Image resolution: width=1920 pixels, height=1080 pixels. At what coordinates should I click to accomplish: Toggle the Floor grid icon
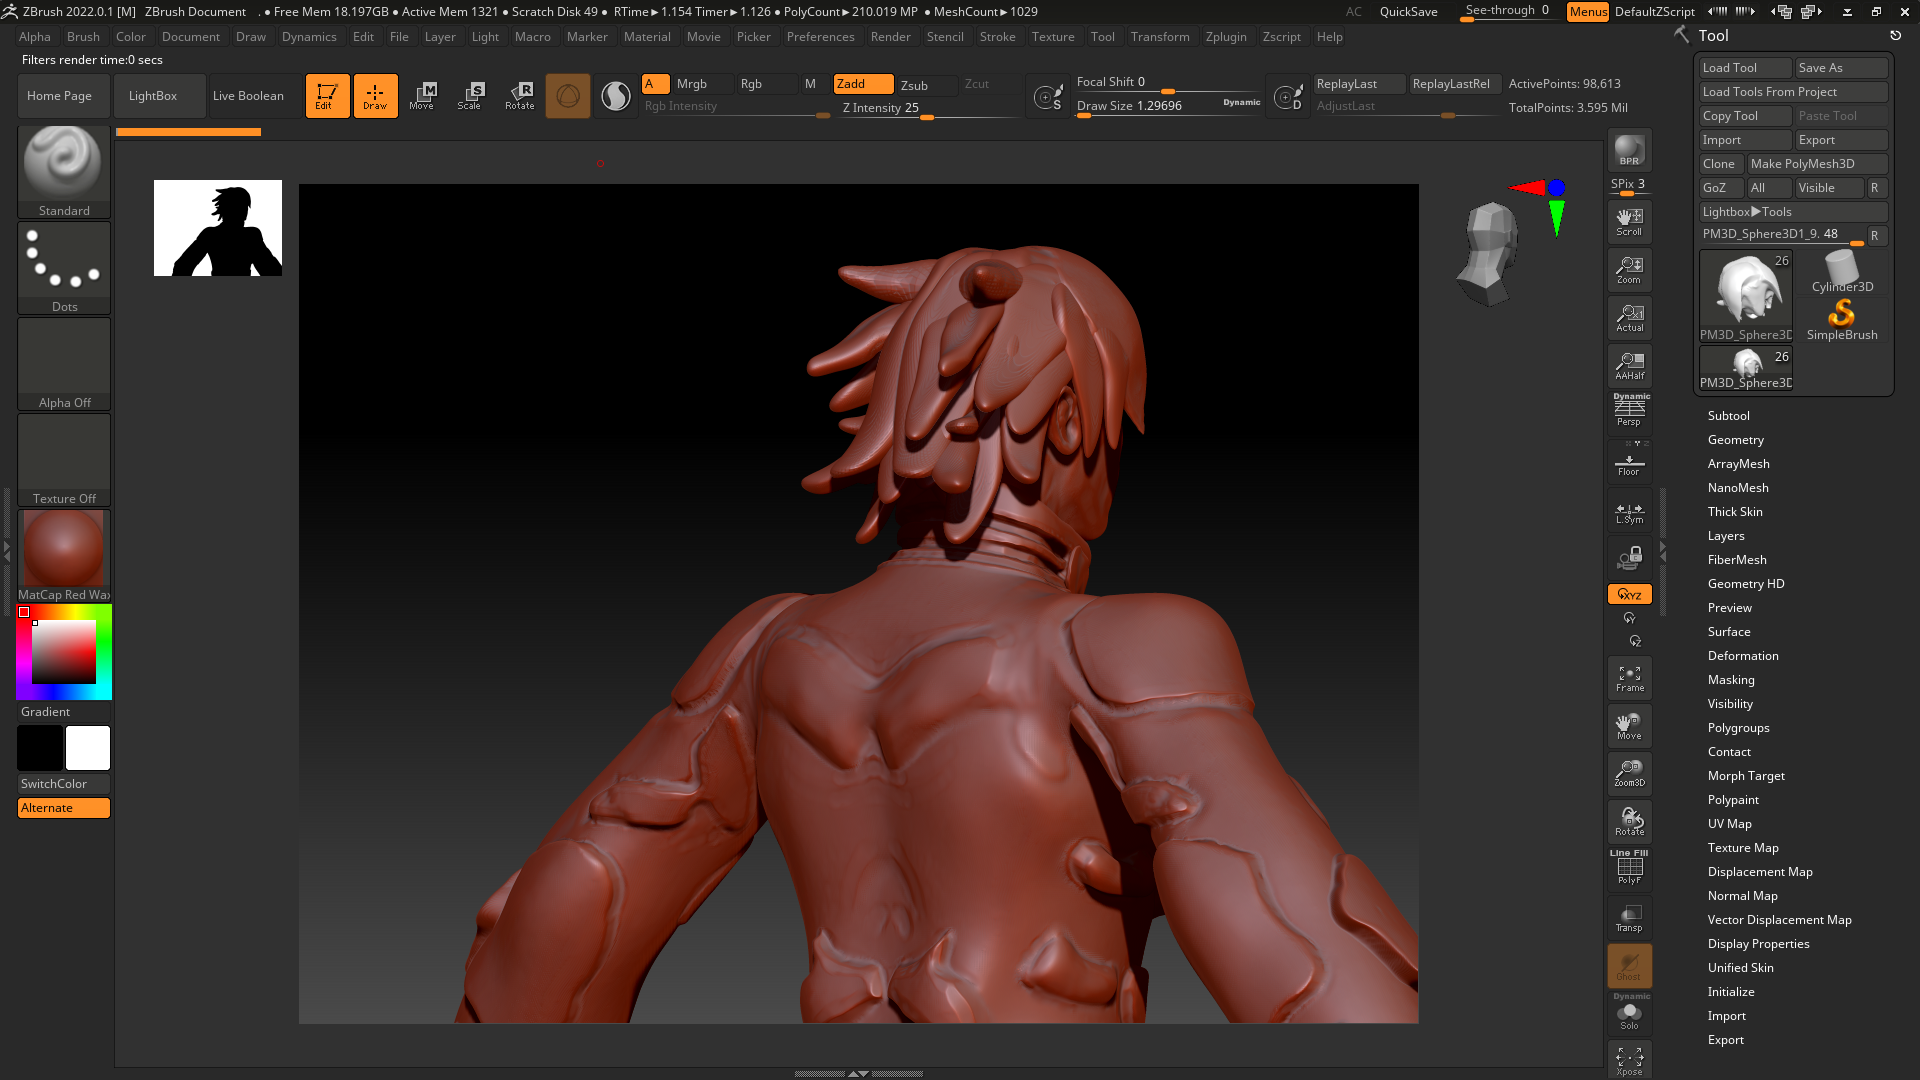pyautogui.click(x=1629, y=465)
